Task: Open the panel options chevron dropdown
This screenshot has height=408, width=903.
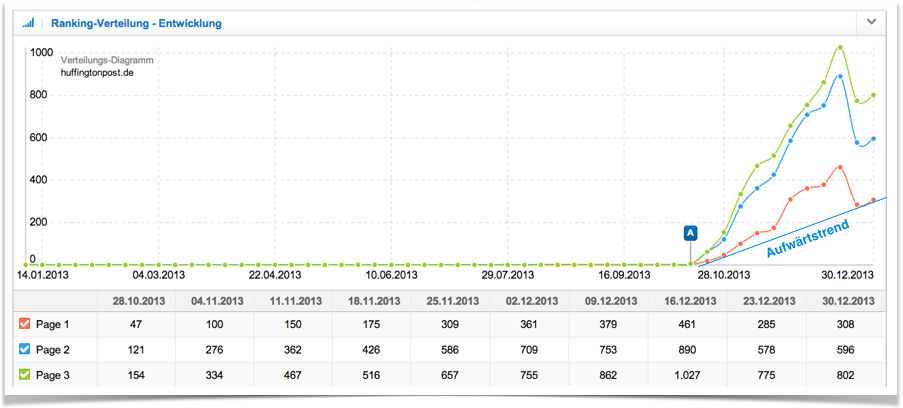Action: 872,22
